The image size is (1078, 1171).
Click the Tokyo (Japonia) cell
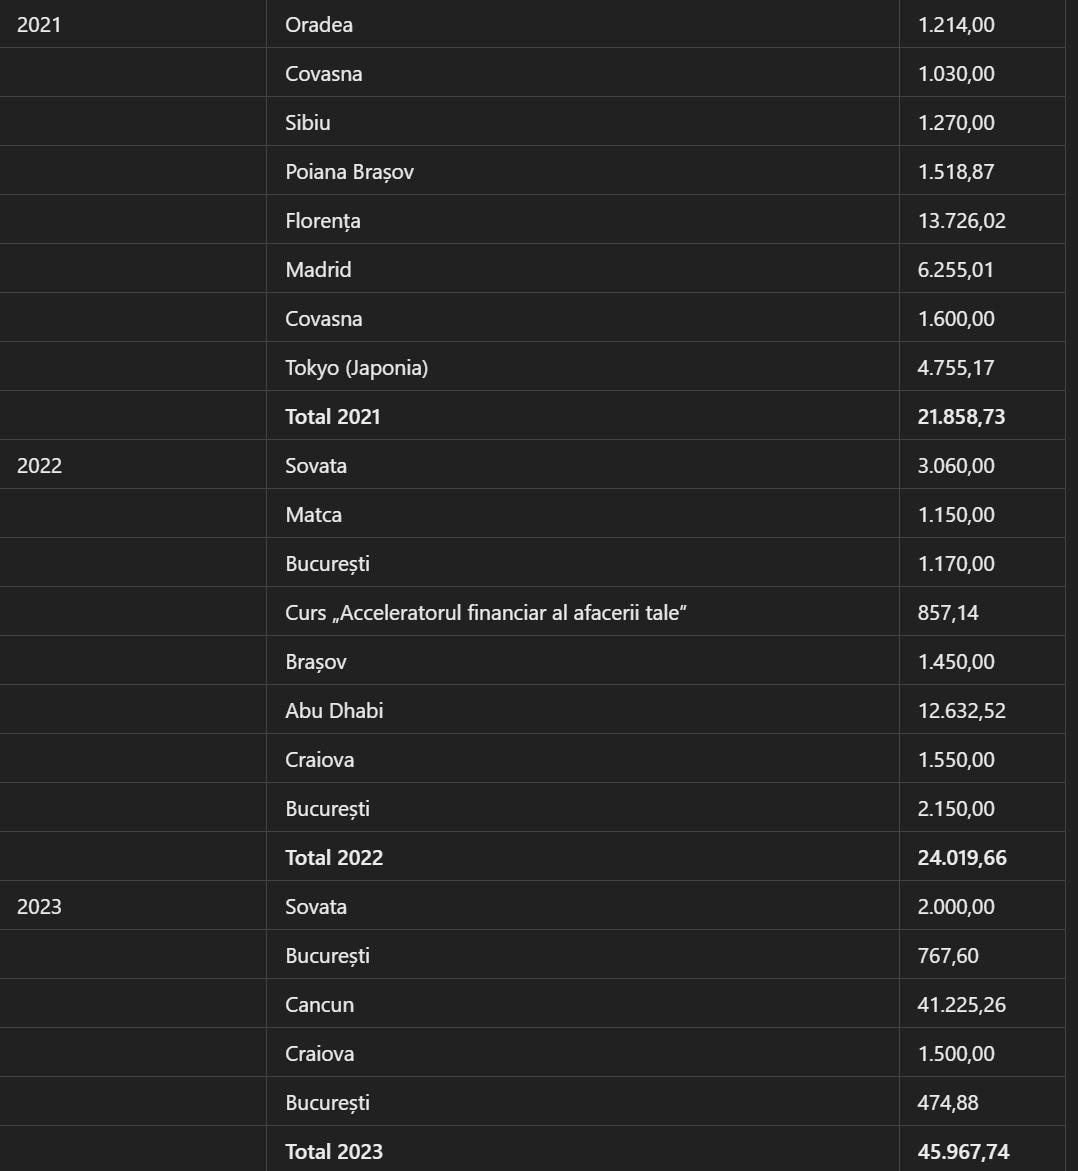pyautogui.click(x=356, y=368)
